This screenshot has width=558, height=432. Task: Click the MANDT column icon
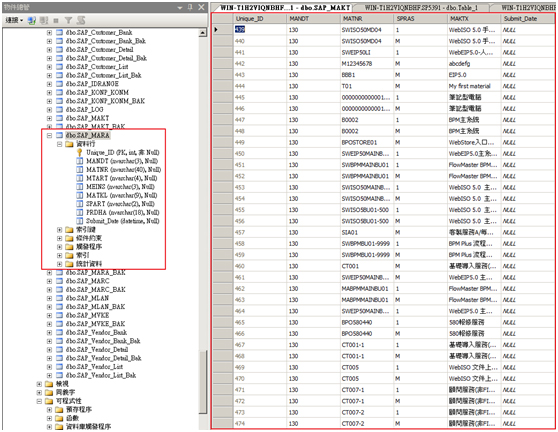pos(80,161)
